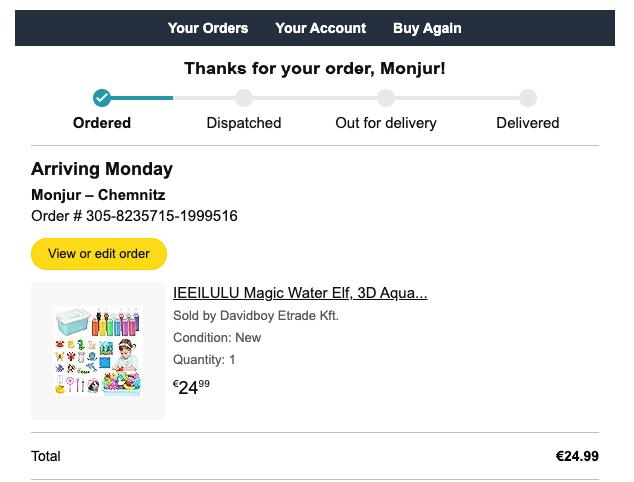Select Buy Again in the header bar
The width and height of the screenshot is (634, 482).
tap(427, 28)
